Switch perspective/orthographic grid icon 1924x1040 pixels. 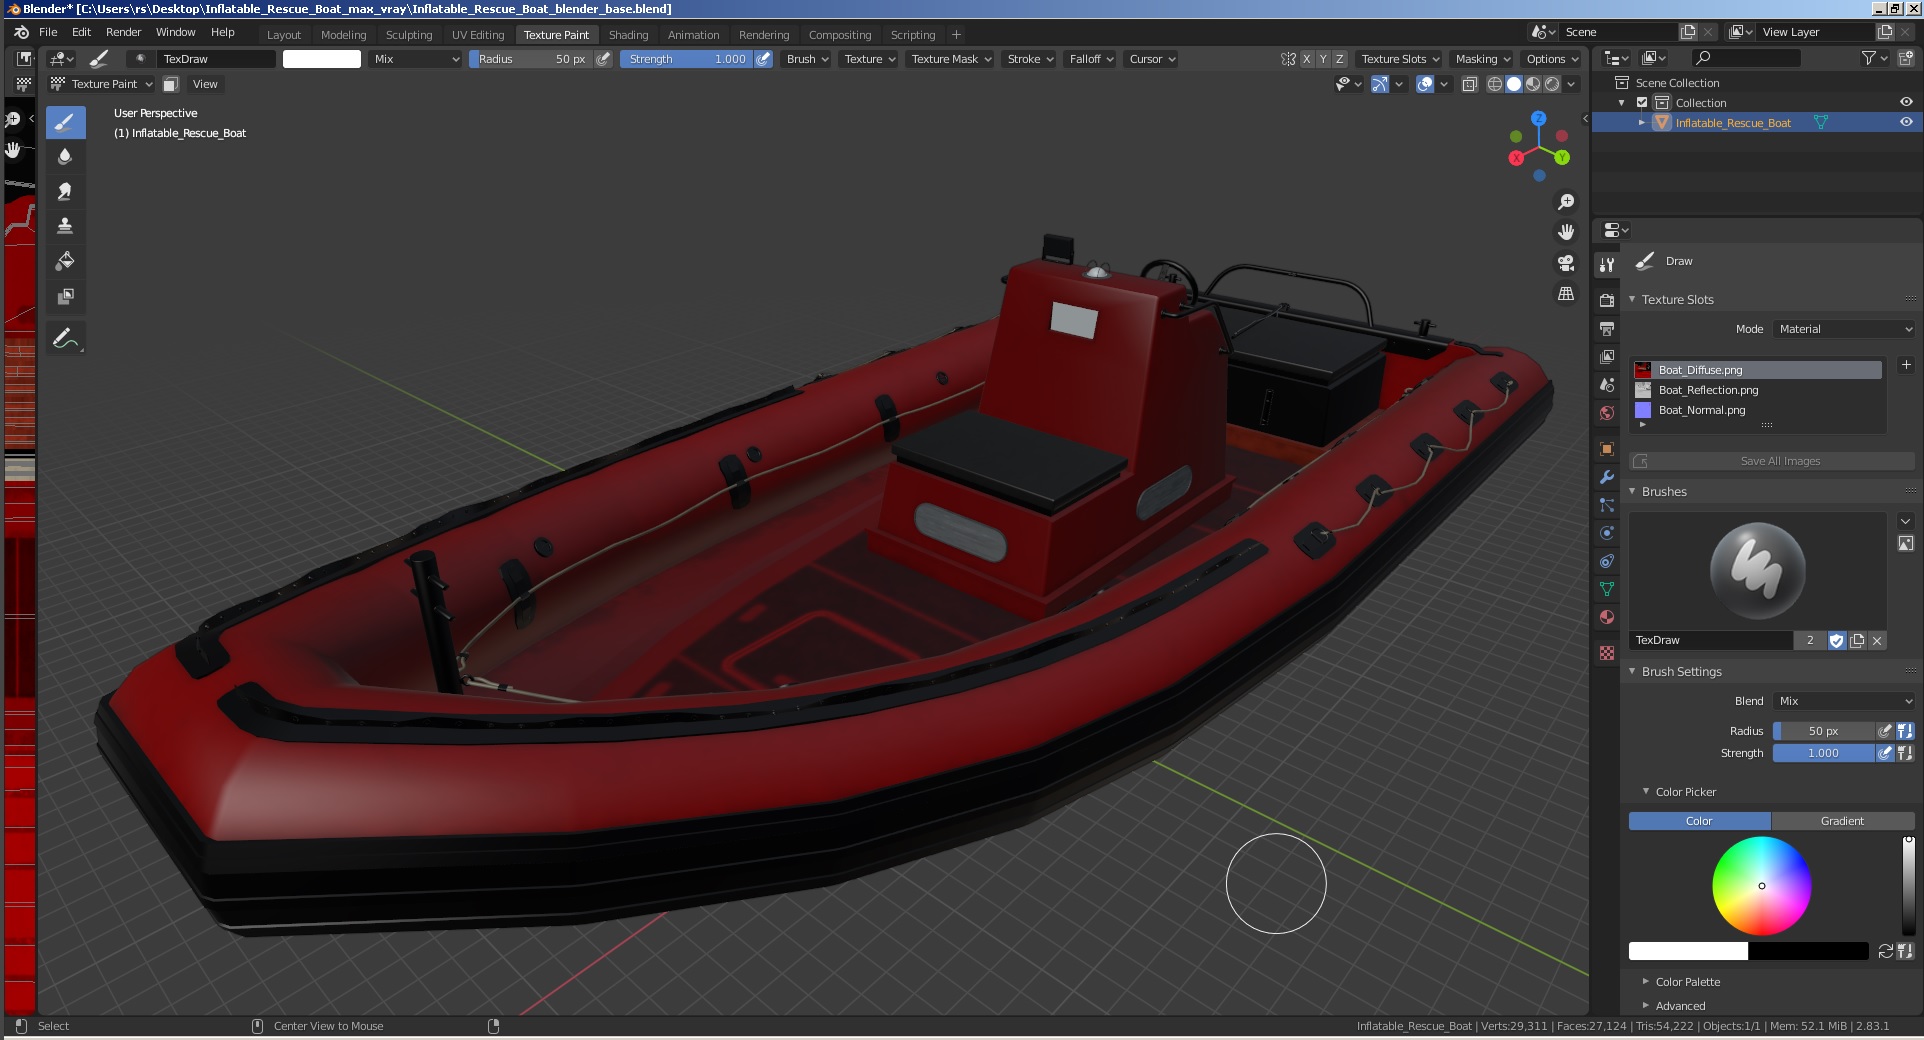pyautogui.click(x=1566, y=294)
